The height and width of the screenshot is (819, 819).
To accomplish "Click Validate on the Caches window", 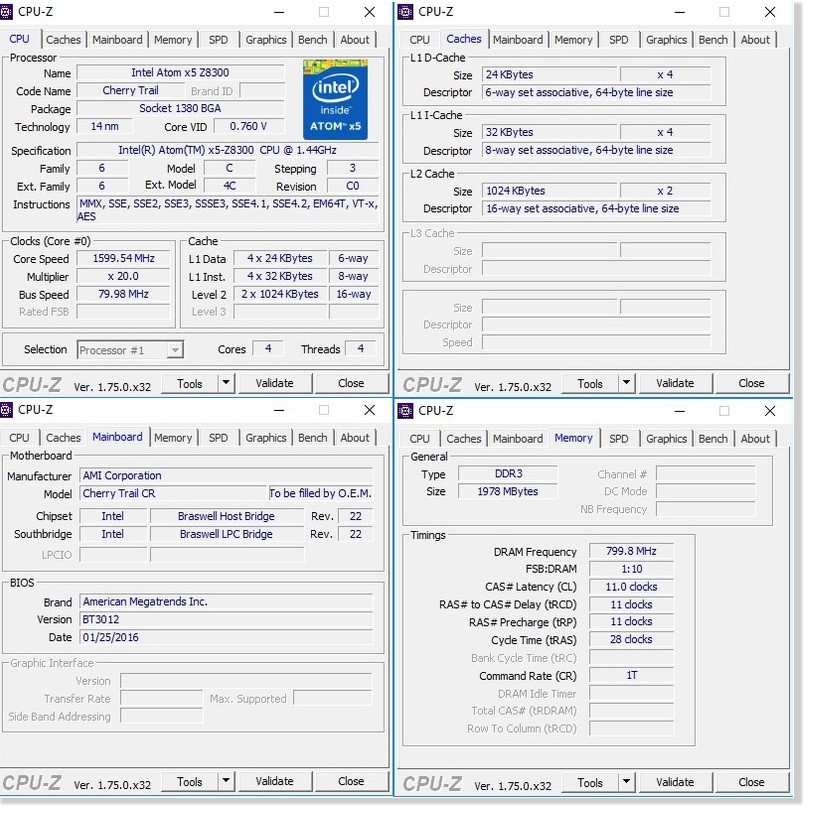I will tap(676, 383).
